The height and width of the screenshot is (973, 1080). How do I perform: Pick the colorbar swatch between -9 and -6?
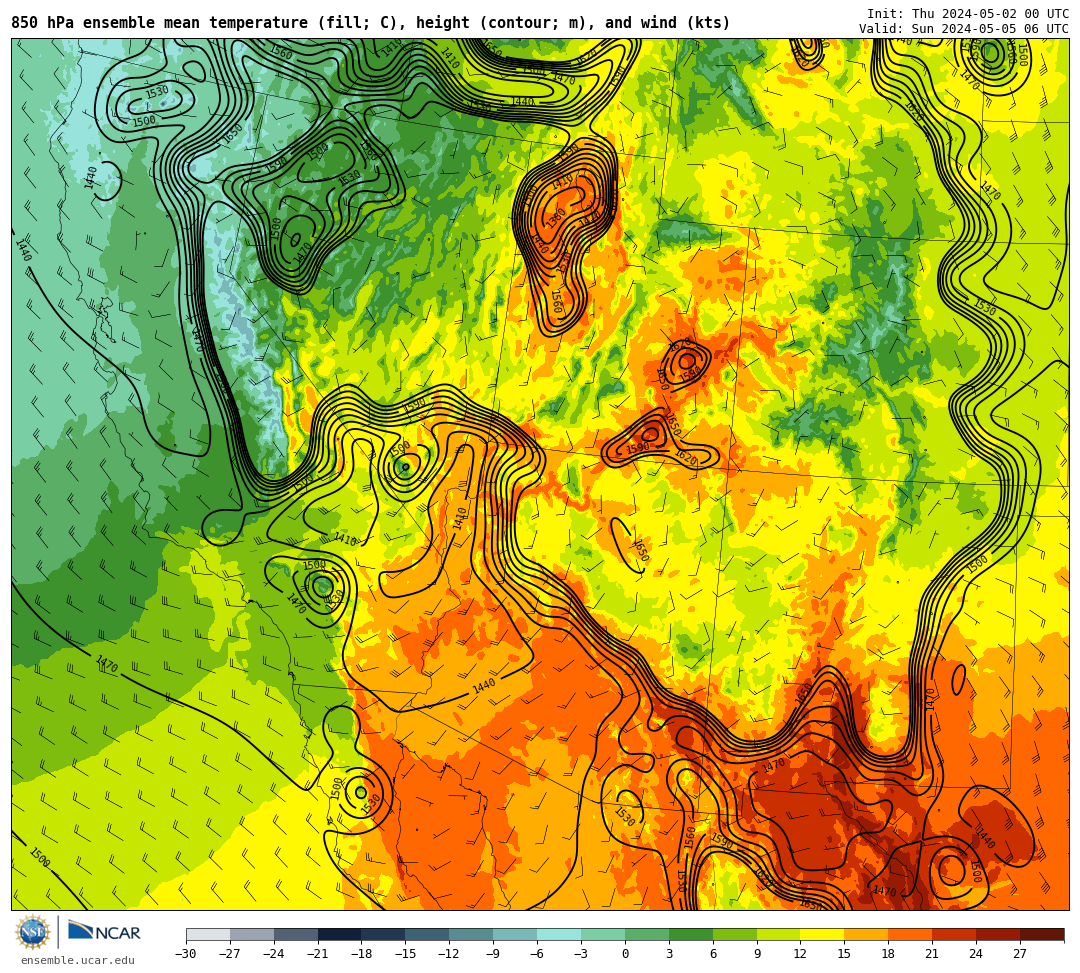point(515,934)
